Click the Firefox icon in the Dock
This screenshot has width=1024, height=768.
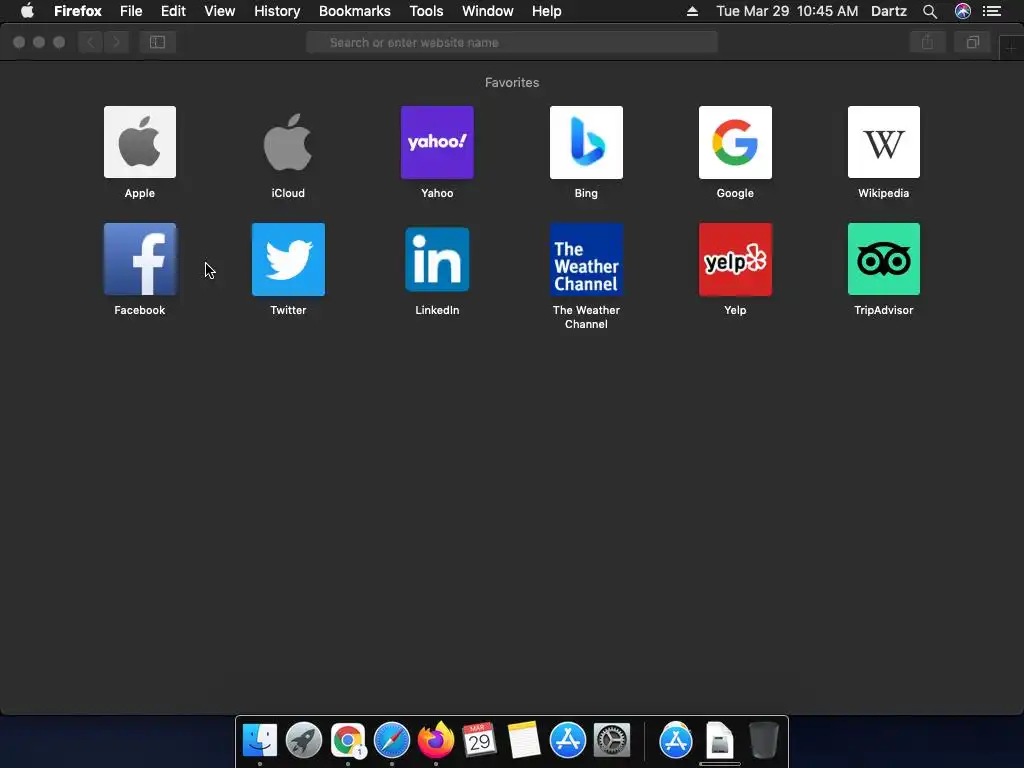pos(436,740)
